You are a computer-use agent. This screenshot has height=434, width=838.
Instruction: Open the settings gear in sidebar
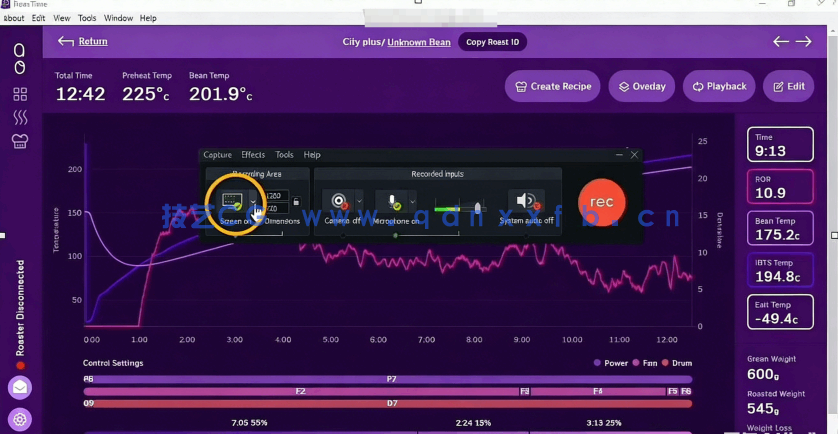[x=19, y=419]
